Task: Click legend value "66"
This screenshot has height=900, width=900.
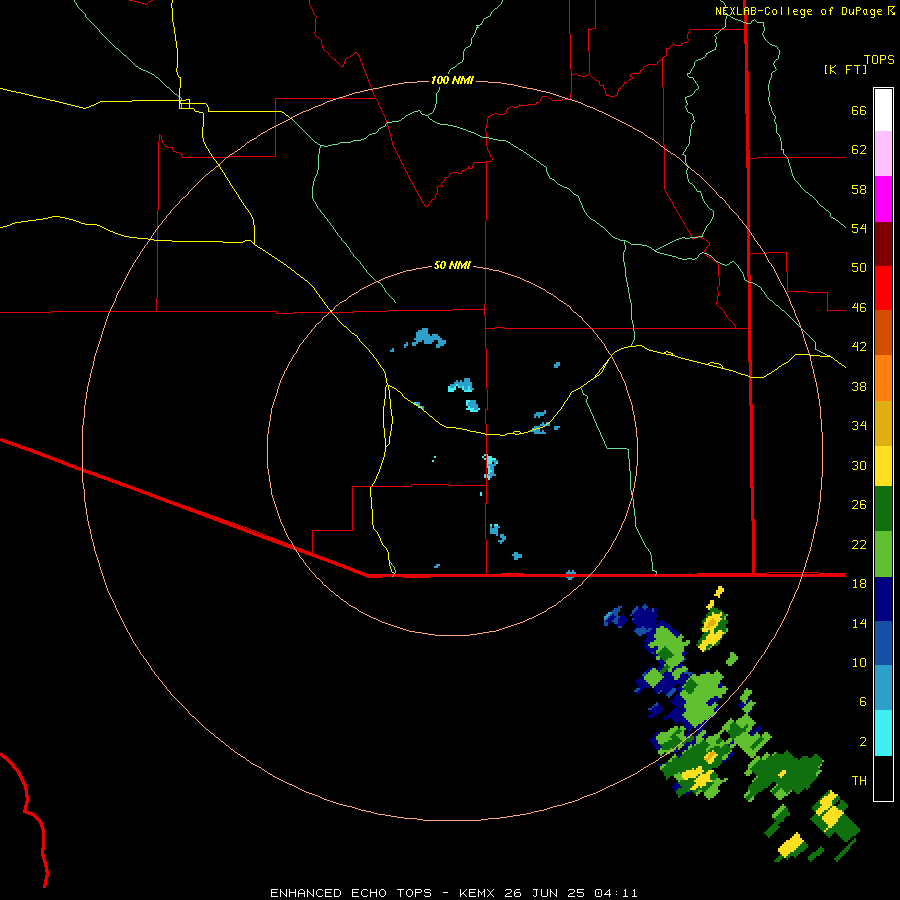Action: point(859,110)
